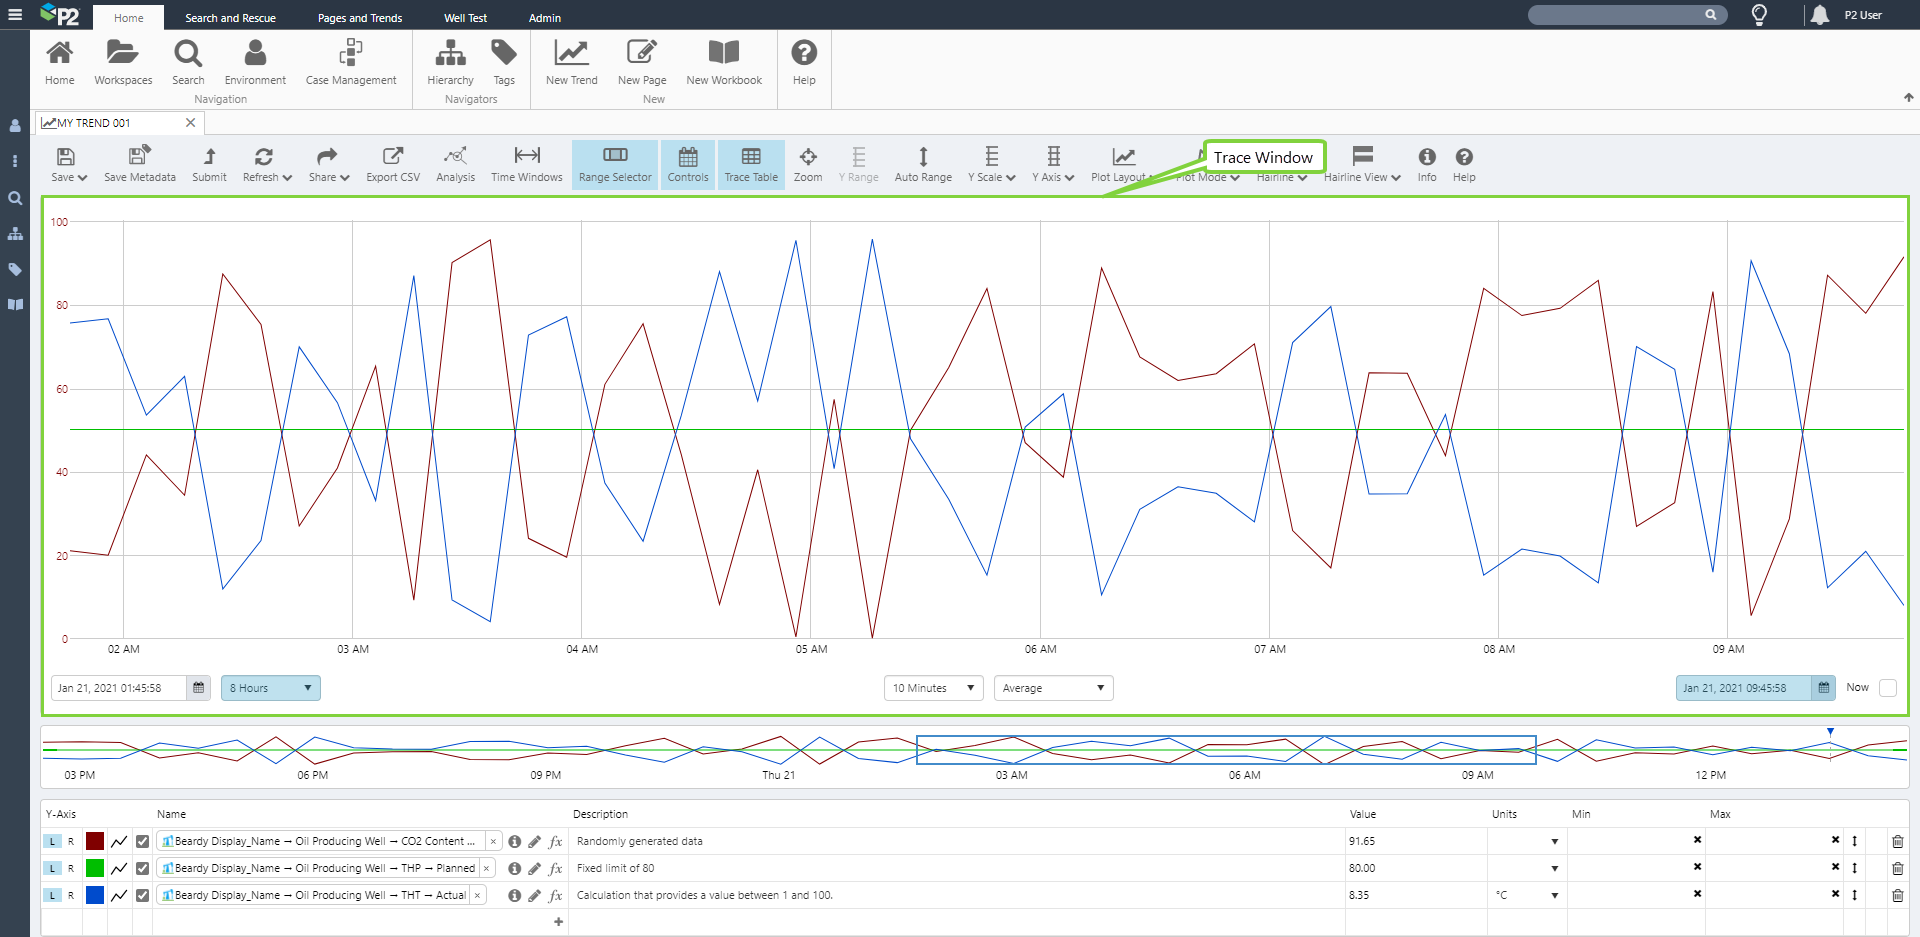Open the 8 Hours period dropdown
Viewport: 1920px width, 937px height.
click(x=270, y=688)
